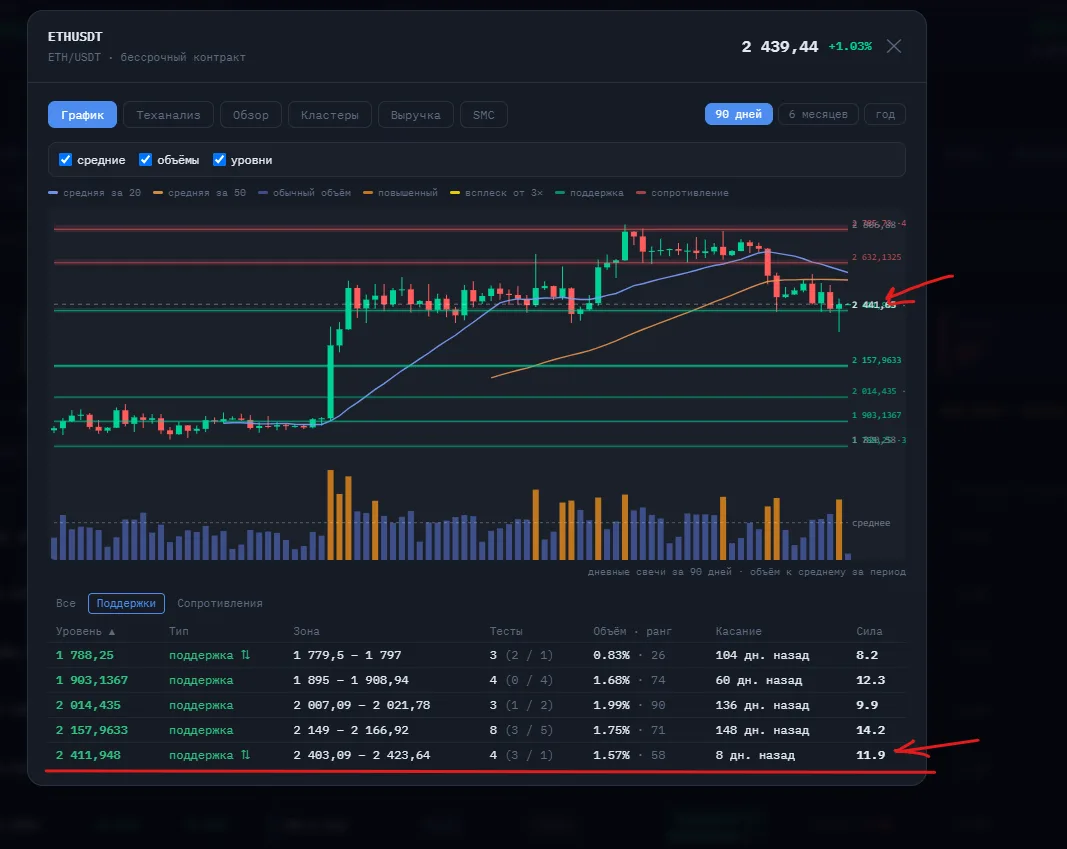Show the Выручка tab
This screenshot has width=1067, height=849.
[x=415, y=115]
